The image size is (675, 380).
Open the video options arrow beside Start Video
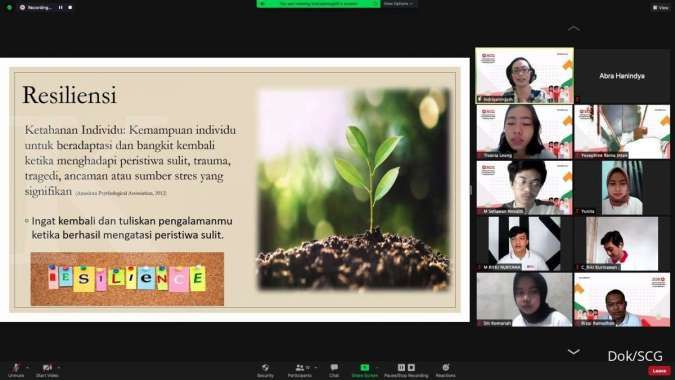(59, 368)
